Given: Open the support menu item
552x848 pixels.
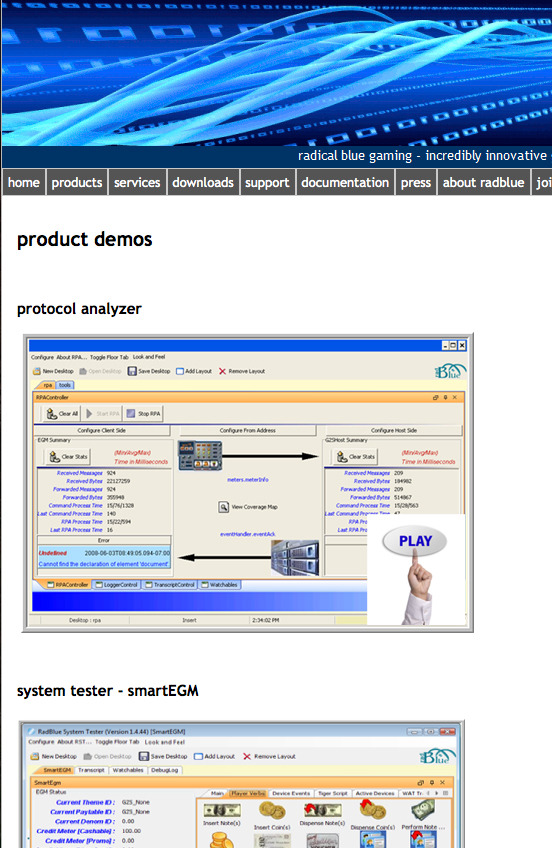Looking at the screenshot, I should point(267,183).
